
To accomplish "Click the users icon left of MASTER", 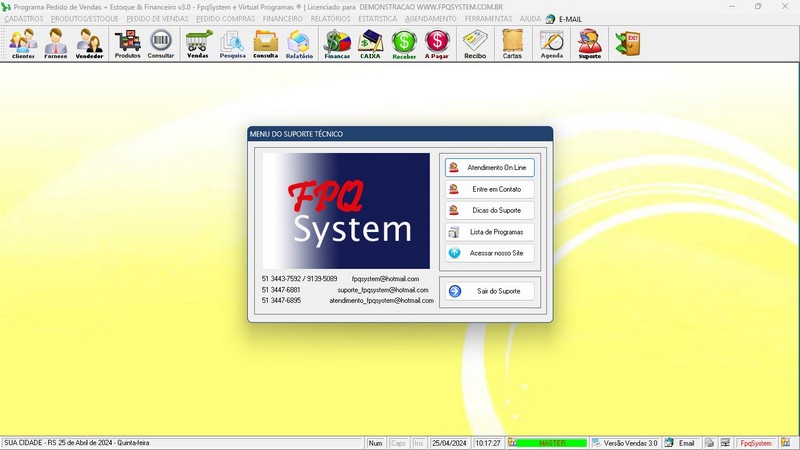I will pyautogui.click(x=512, y=443).
